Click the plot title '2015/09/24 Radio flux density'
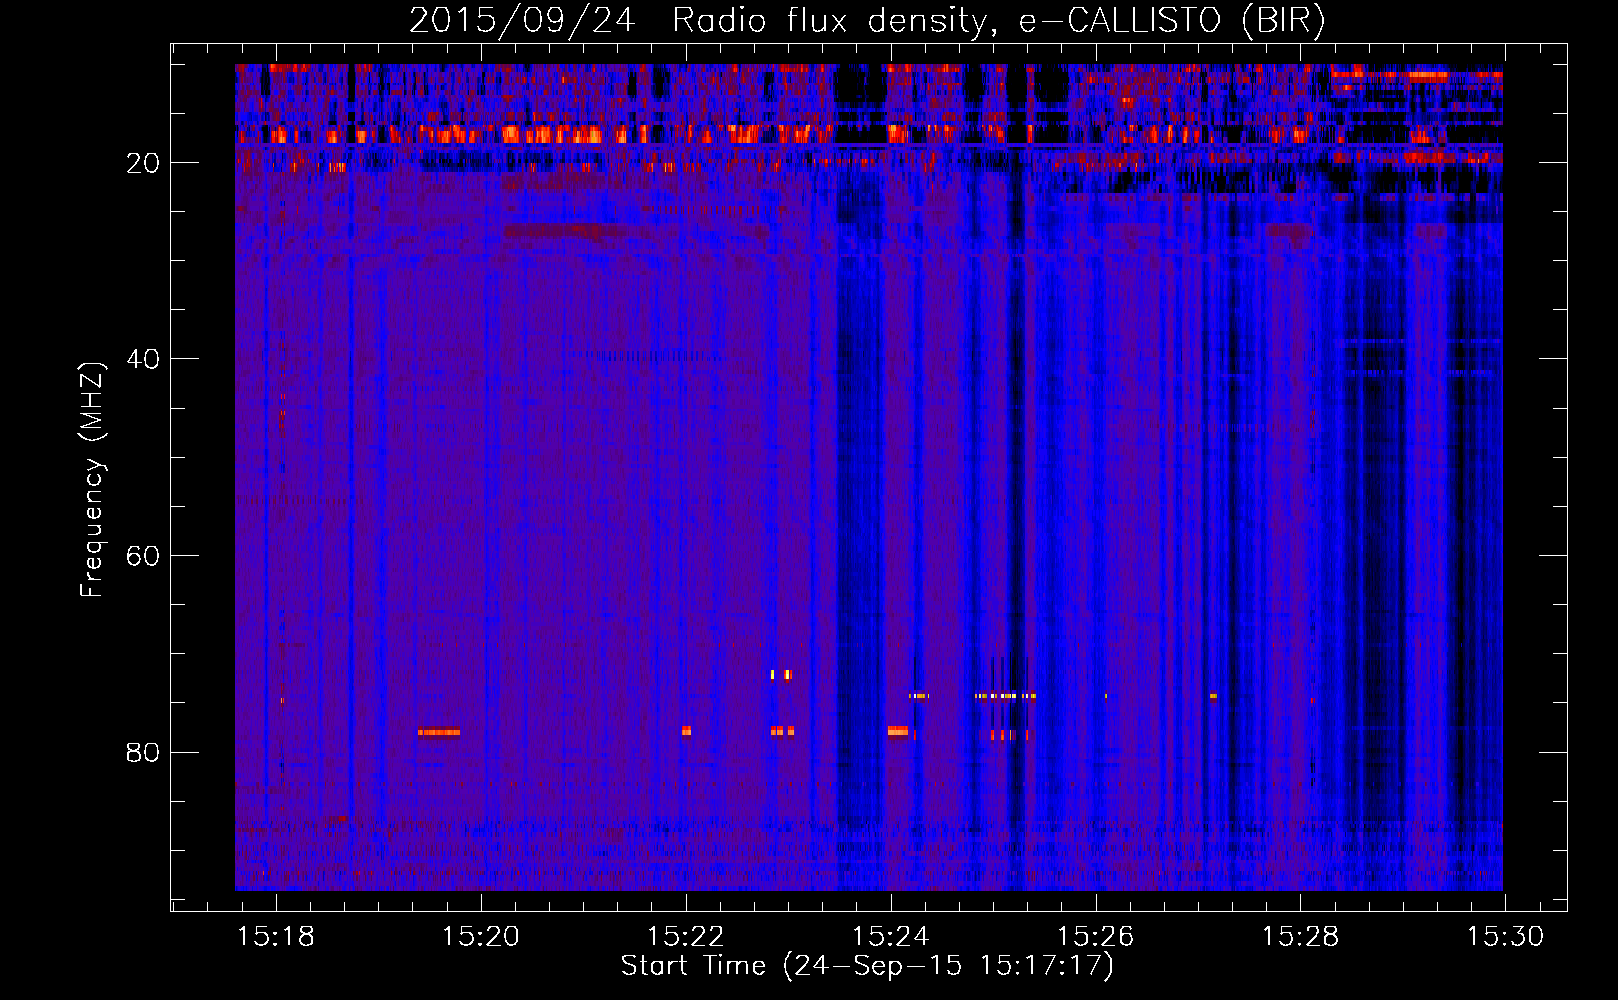Viewport: 1618px width, 1000px height. (x=867, y=20)
